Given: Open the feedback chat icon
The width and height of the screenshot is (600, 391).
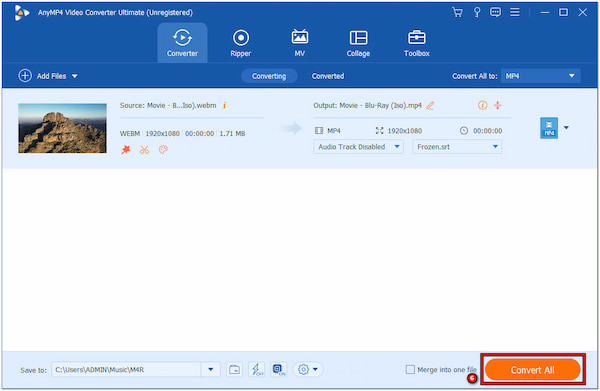Looking at the screenshot, I should tap(495, 12).
